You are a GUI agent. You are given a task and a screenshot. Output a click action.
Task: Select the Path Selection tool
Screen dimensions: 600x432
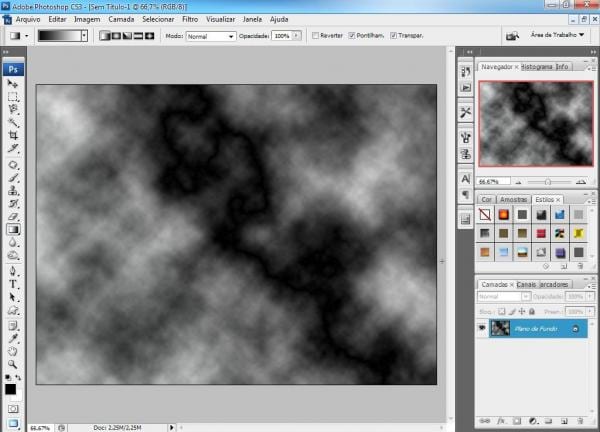click(13, 297)
